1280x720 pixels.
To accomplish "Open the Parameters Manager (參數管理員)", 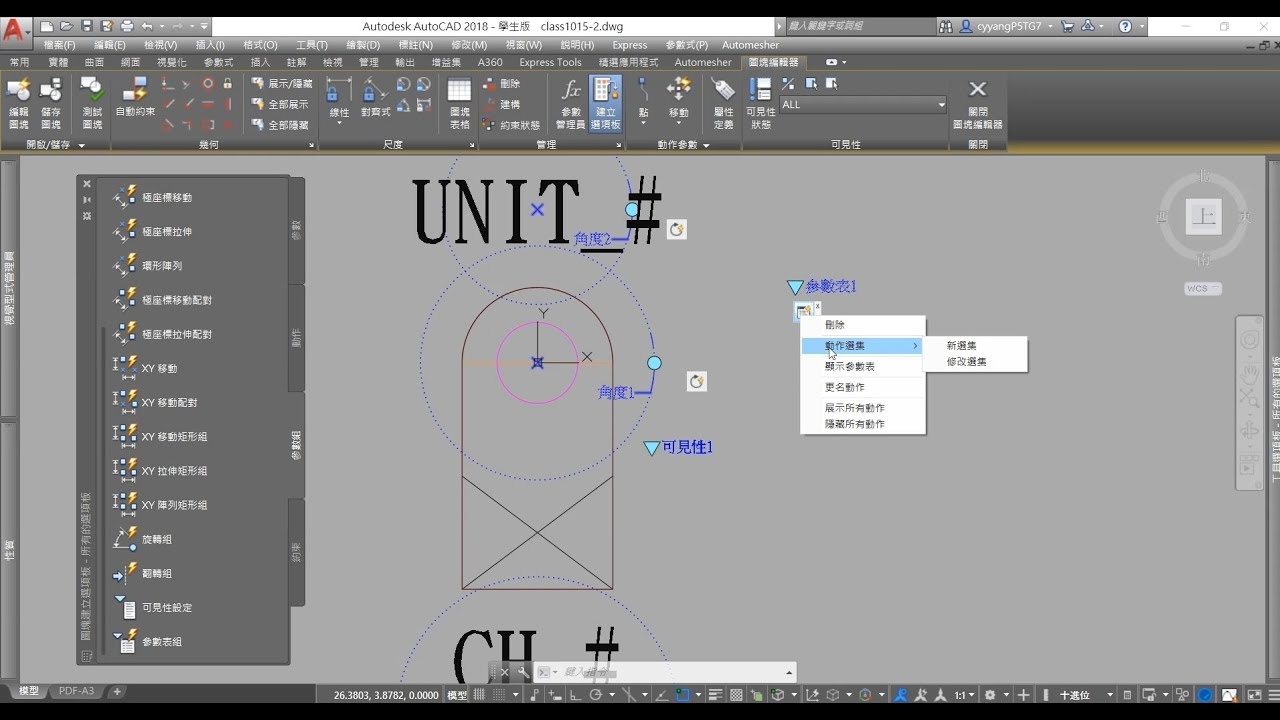I will coord(570,103).
